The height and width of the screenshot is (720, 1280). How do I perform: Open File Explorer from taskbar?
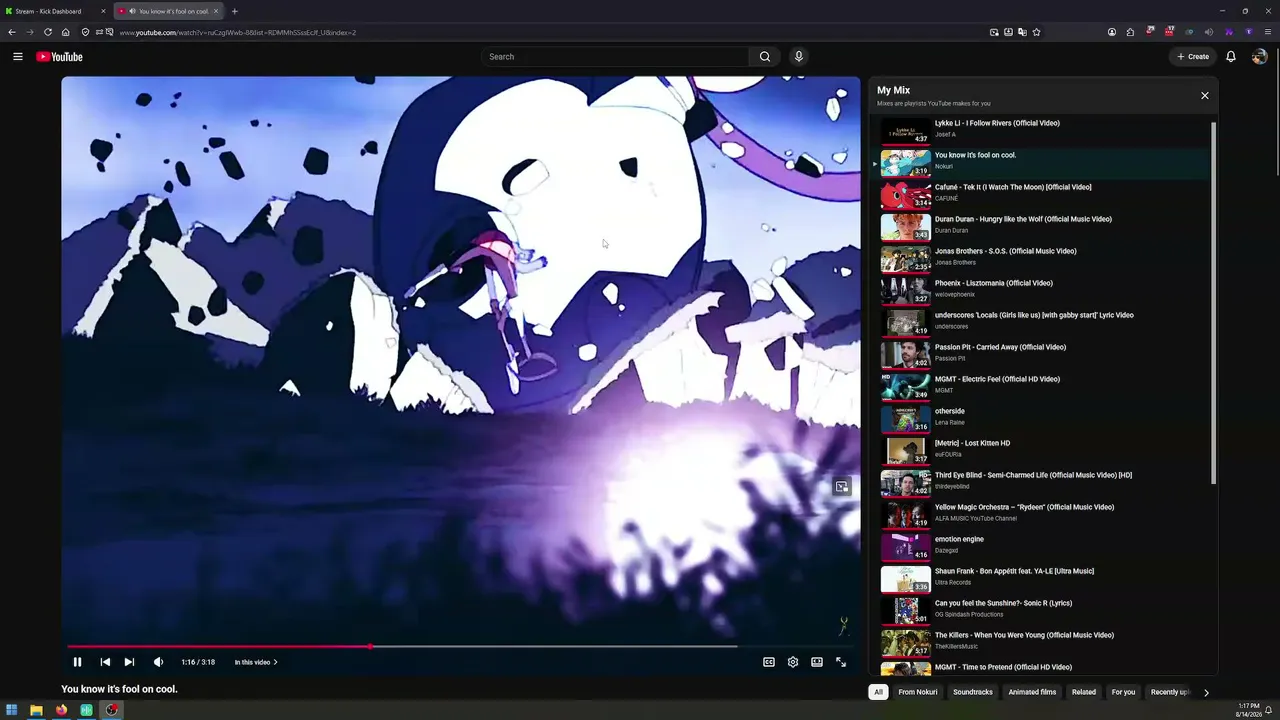click(x=37, y=710)
